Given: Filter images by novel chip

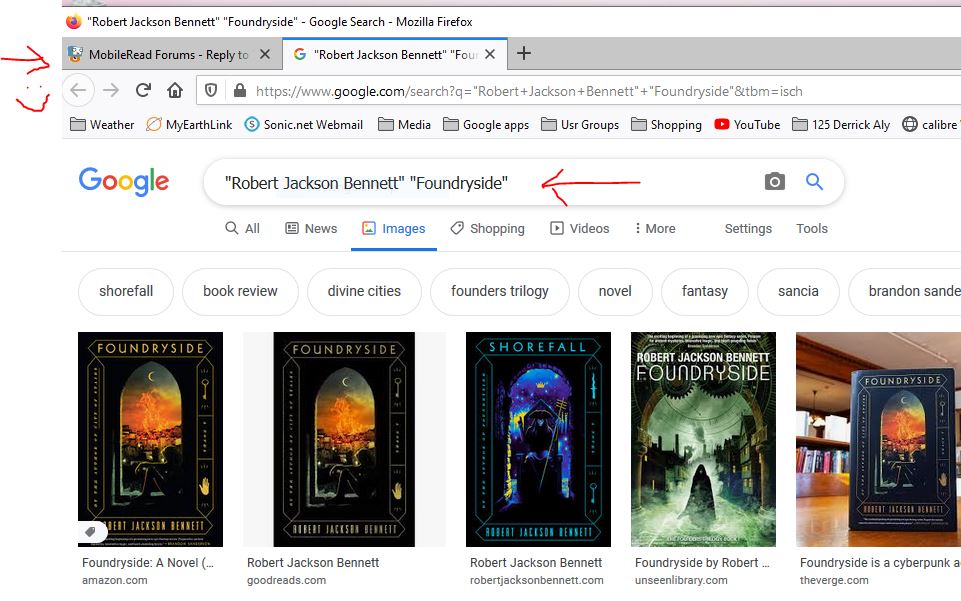Looking at the screenshot, I should 615,291.
